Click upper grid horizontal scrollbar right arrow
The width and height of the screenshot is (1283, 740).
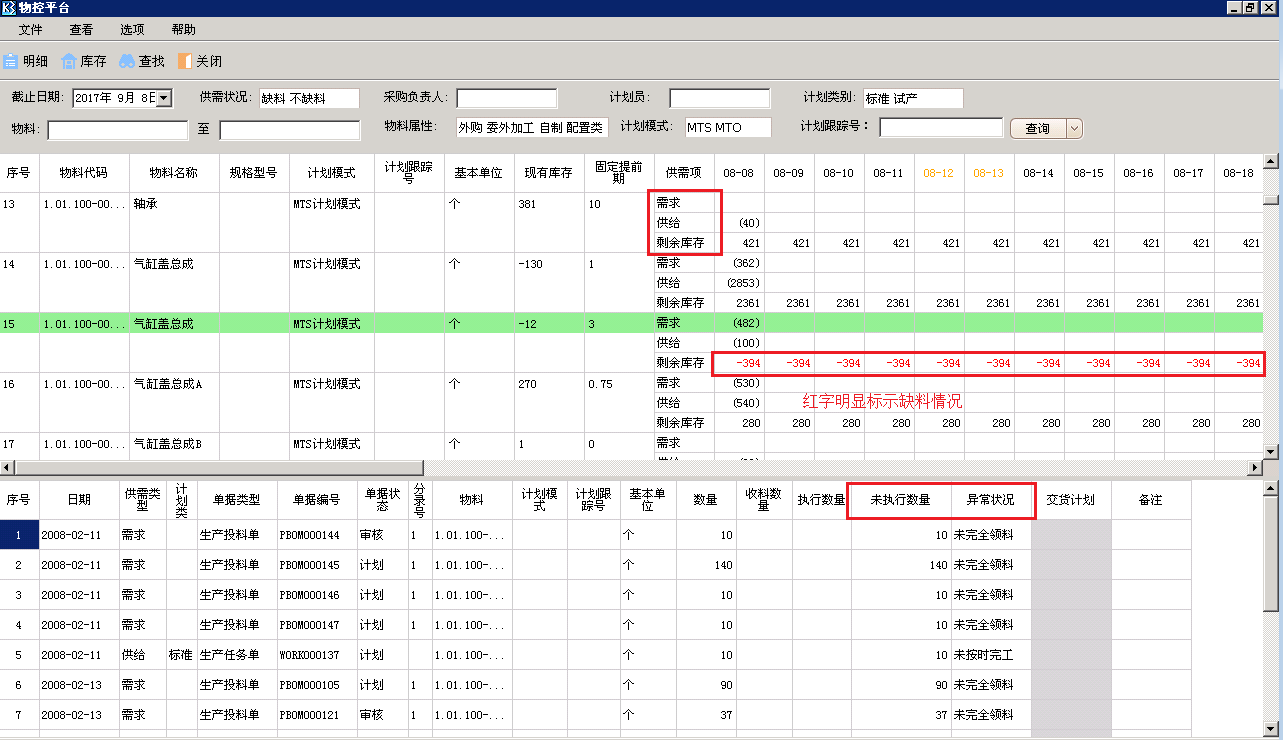pos(1254,467)
